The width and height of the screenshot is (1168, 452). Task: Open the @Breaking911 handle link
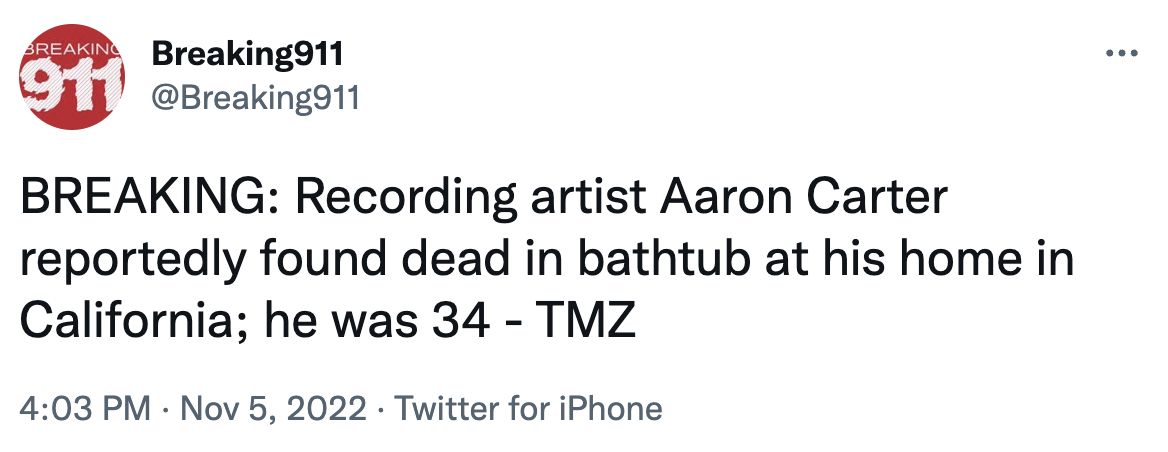(256, 97)
